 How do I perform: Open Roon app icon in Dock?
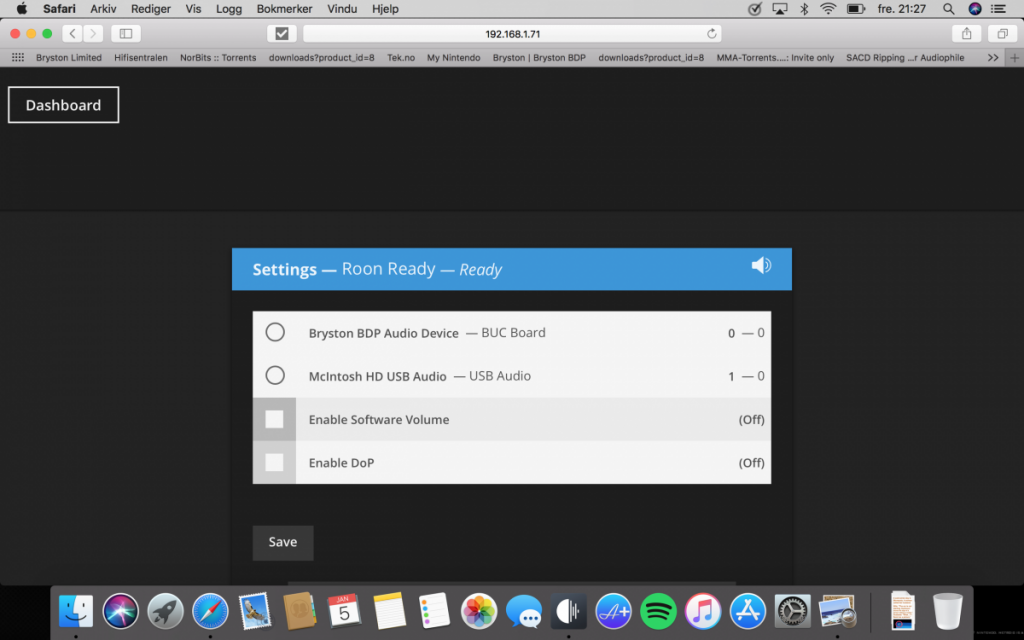pyautogui.click(x=568, y=611)
